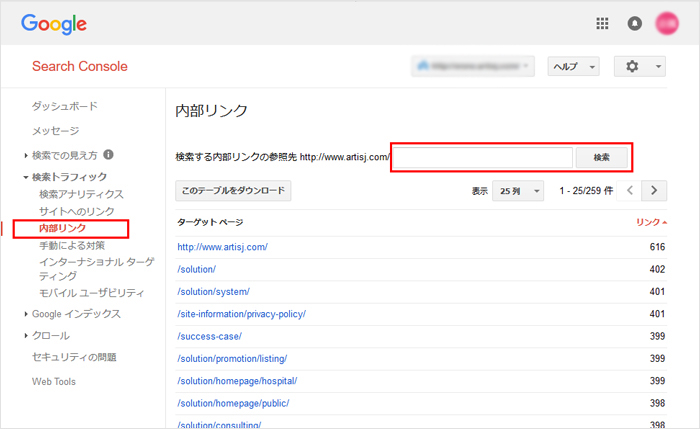Open ダッシュボード in sidebar
Screen dimensions: 700x429
[x=65, y=106]
